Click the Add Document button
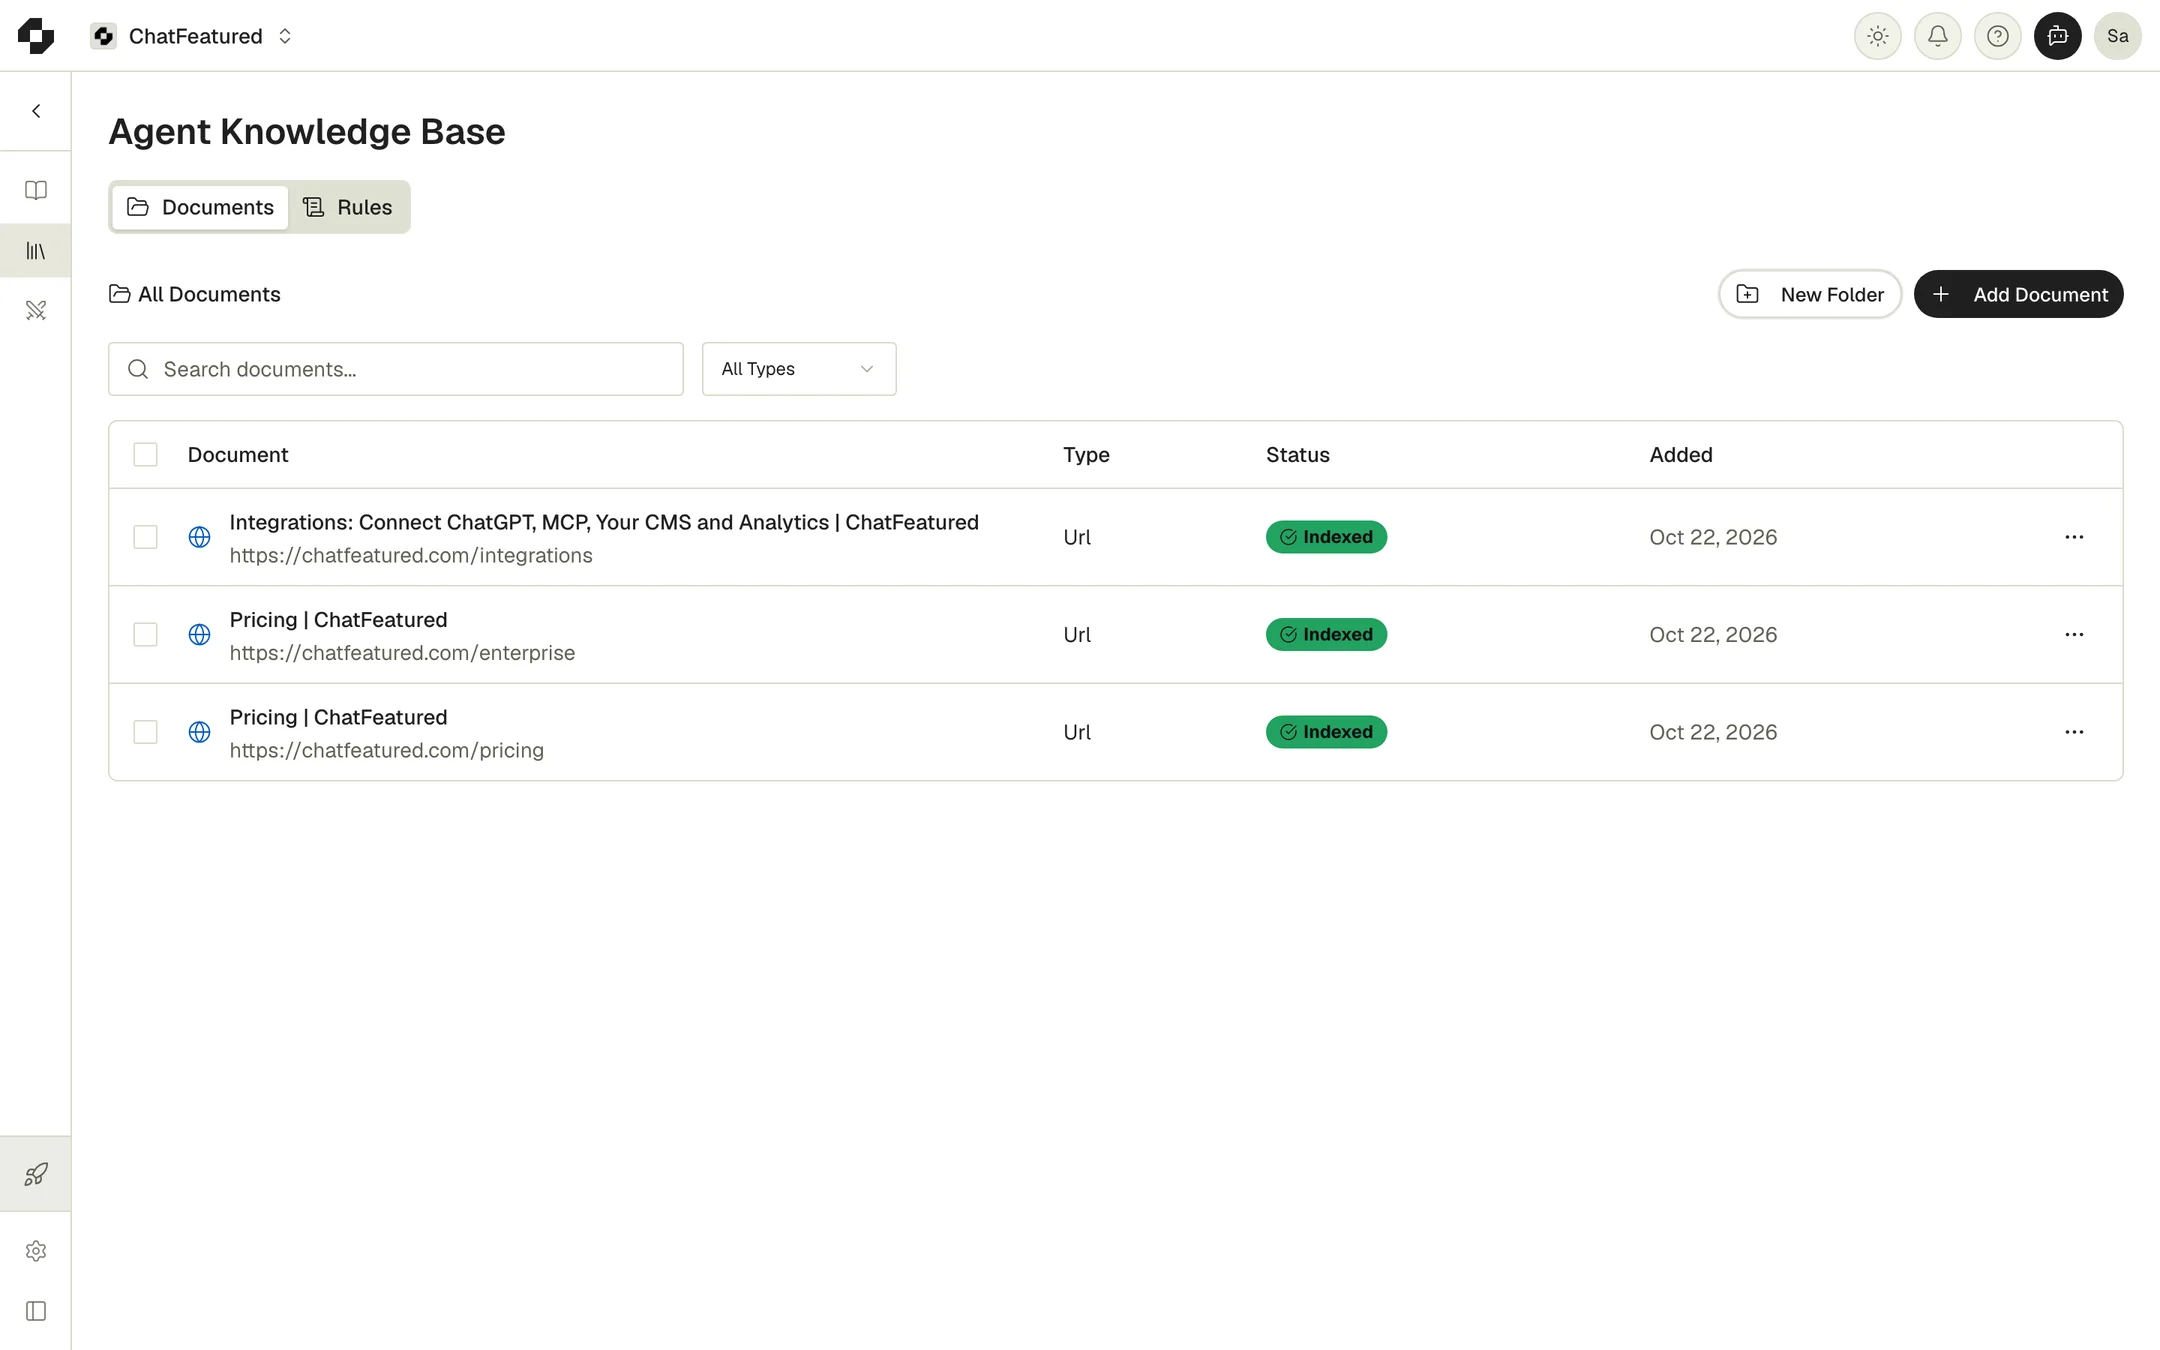Screen dimensions: 2160x1350 2018,294
